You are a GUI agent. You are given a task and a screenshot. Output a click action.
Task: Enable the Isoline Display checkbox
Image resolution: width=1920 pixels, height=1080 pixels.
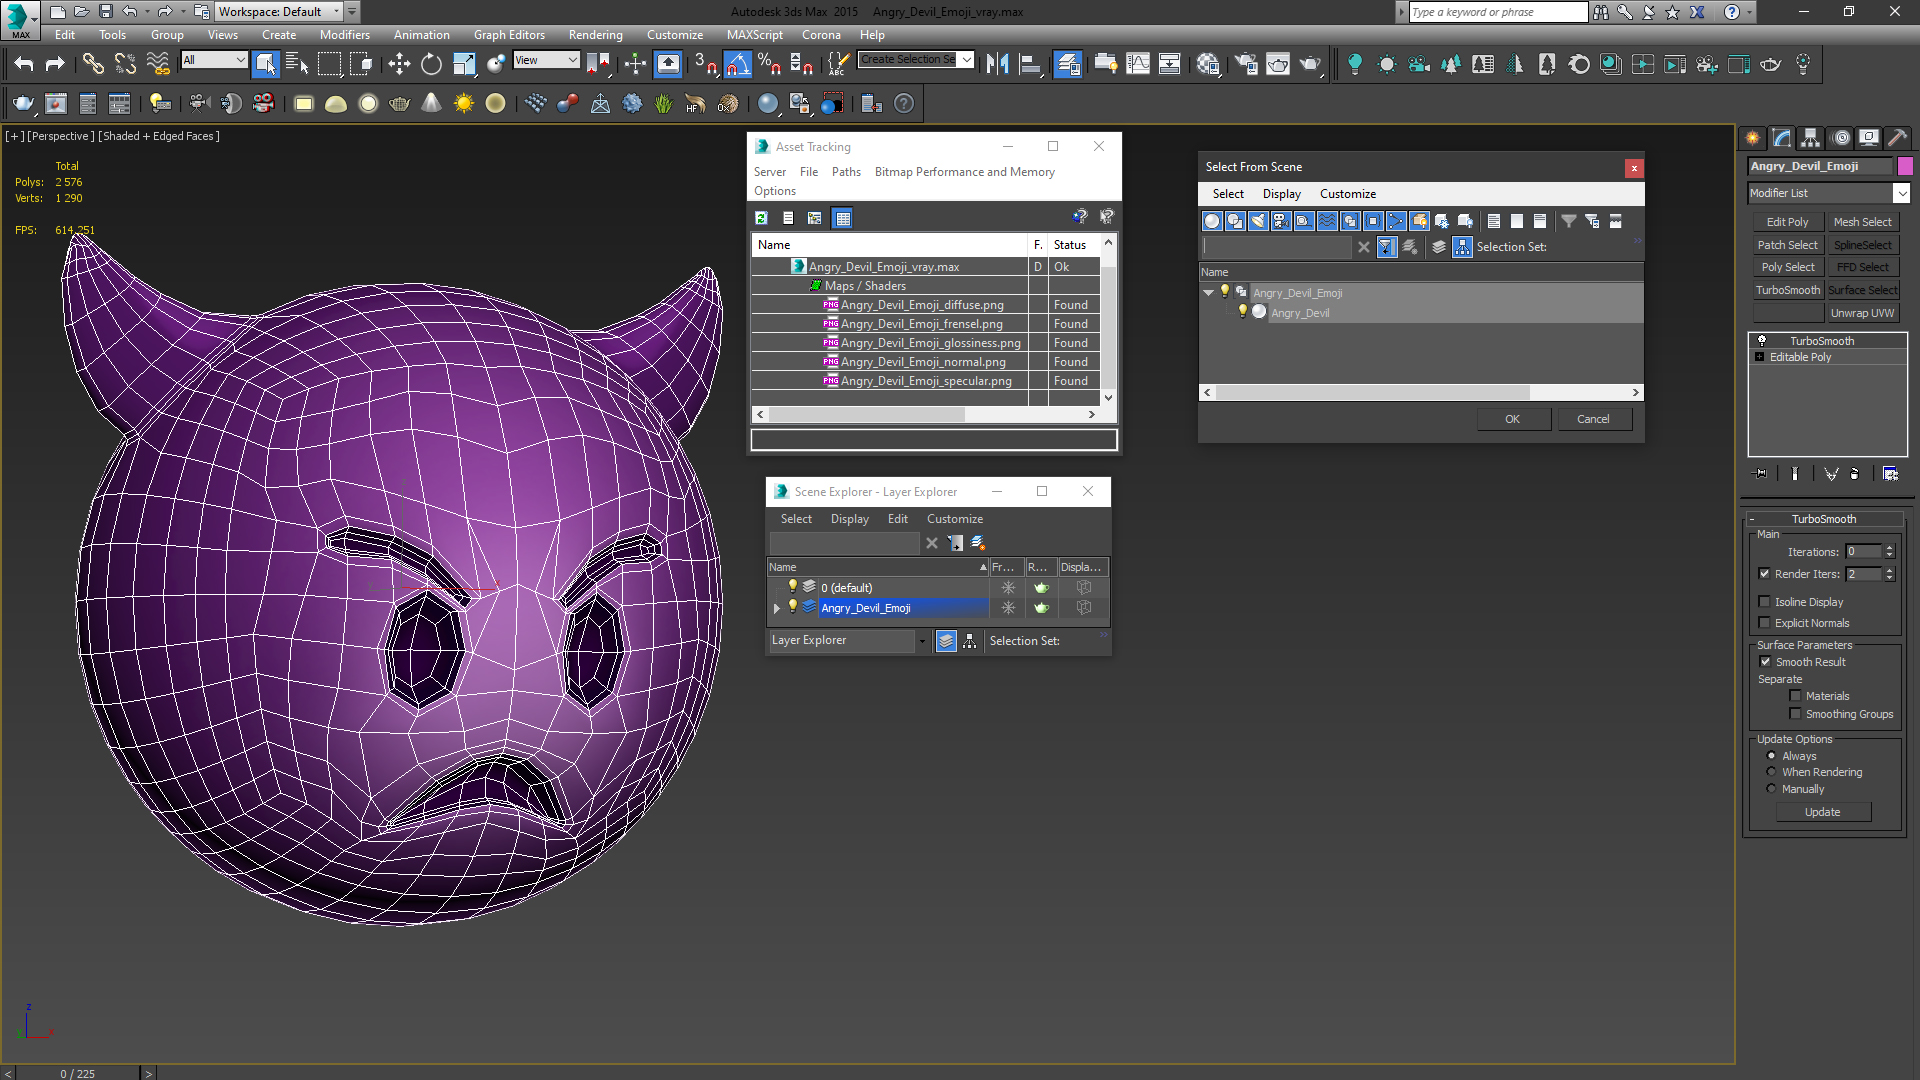point(1765,602)
